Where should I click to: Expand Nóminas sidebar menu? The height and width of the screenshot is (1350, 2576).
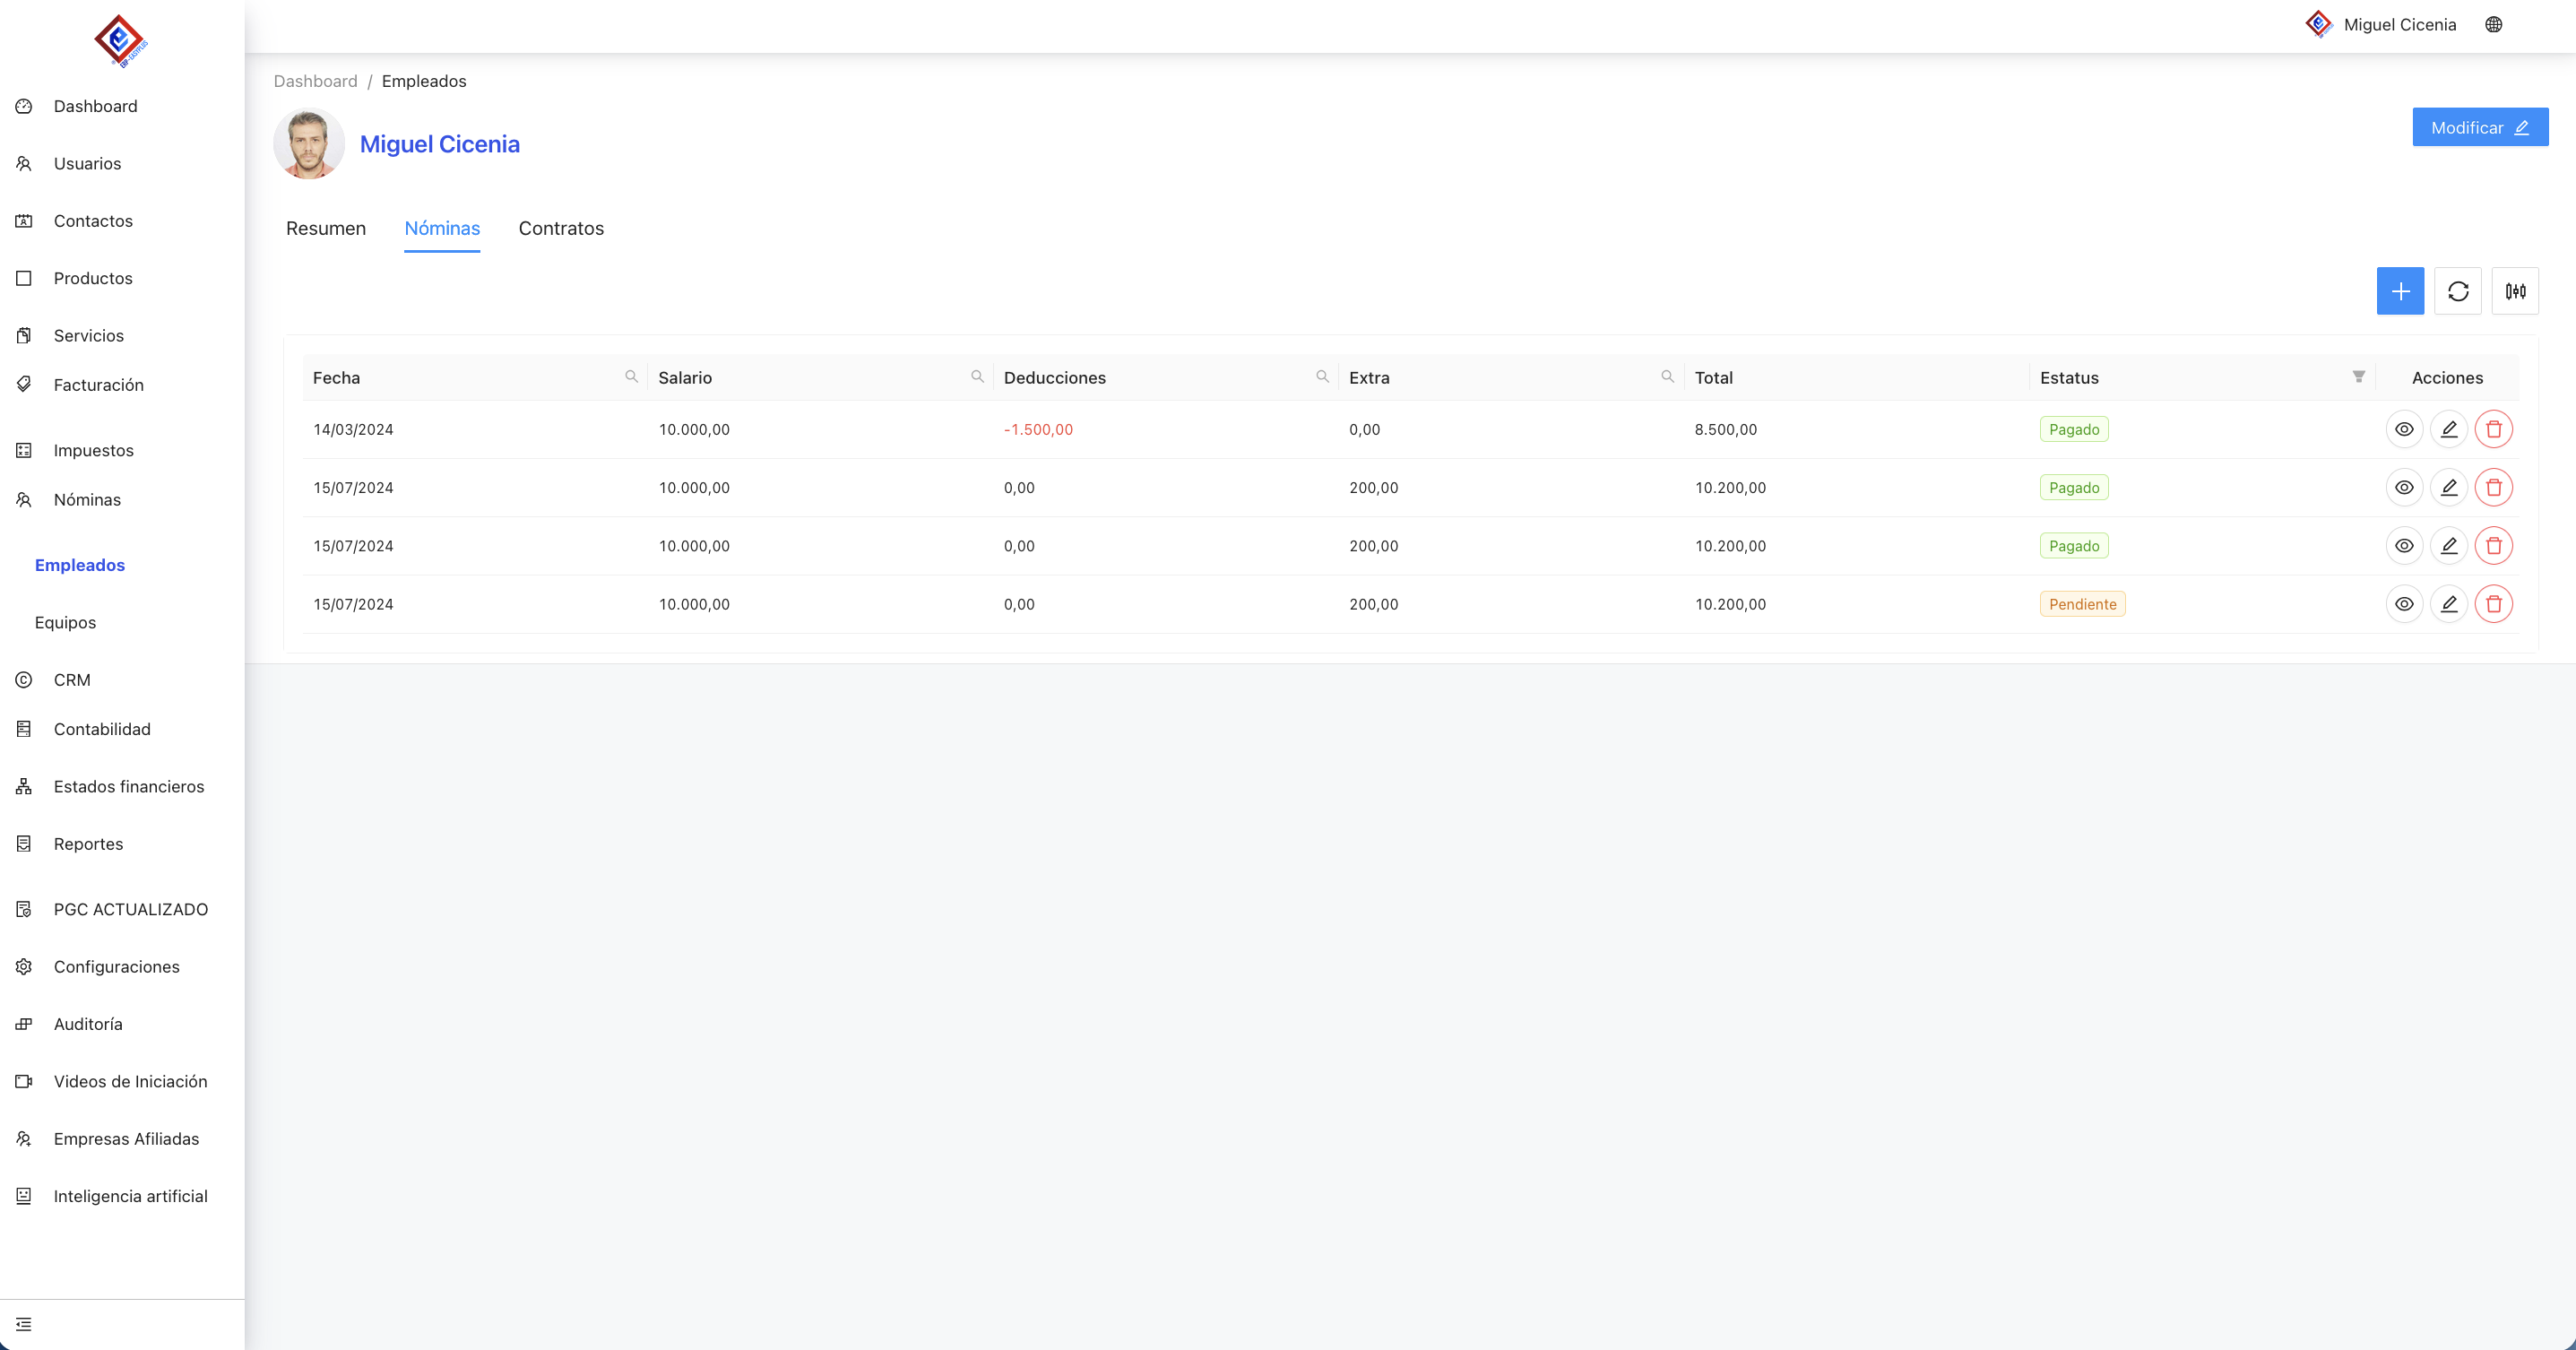coord(87,500)
